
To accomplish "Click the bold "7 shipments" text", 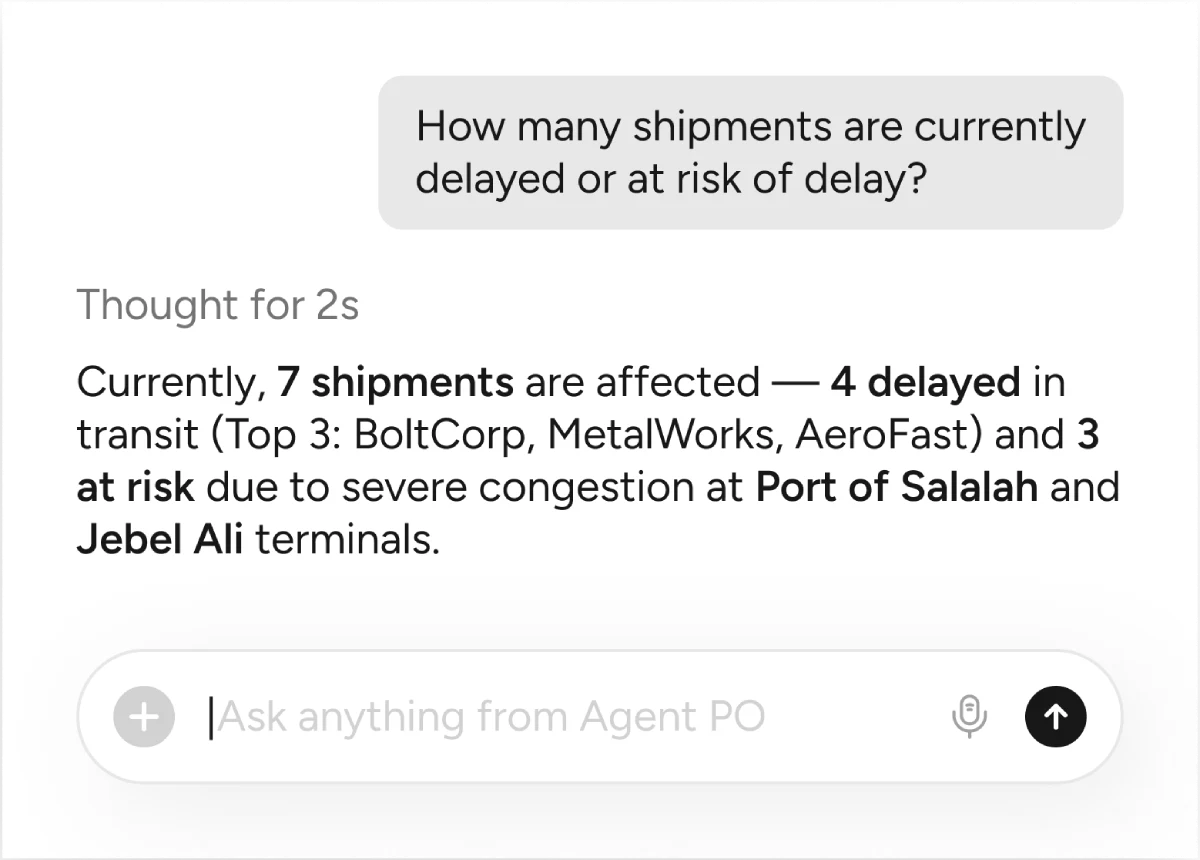I will [x=396, y=382].
